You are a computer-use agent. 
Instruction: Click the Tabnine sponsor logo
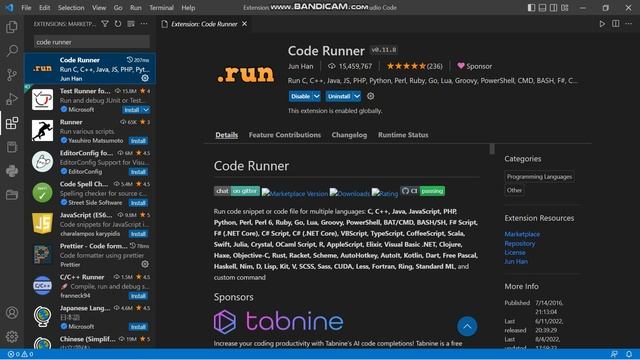(278, 322)
